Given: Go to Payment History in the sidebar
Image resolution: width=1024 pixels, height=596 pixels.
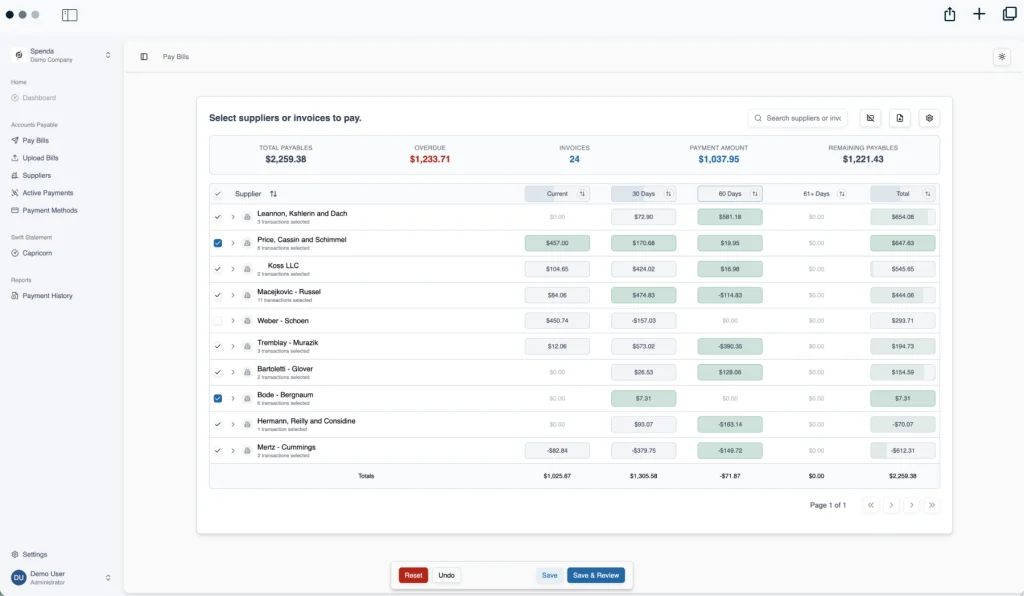Looking at the screenshot, I should click(x=47, y=296).
